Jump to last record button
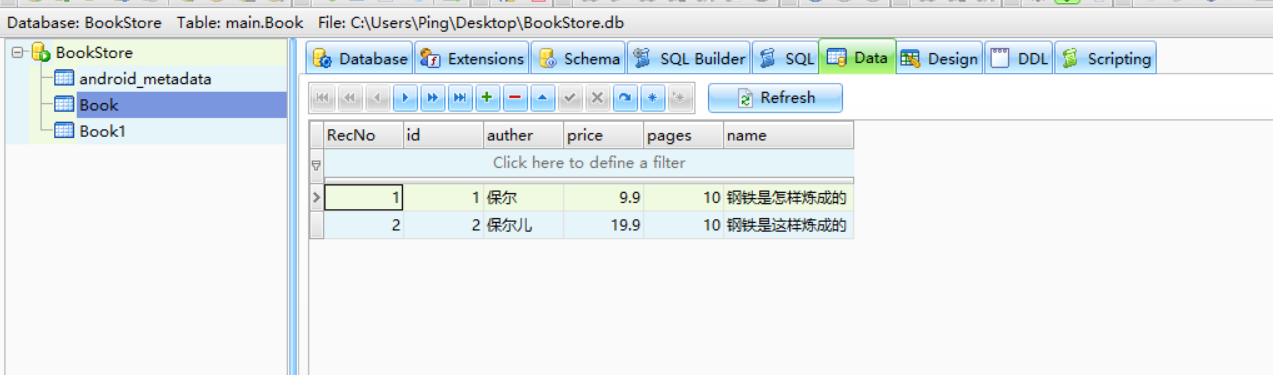 (459, 98)
